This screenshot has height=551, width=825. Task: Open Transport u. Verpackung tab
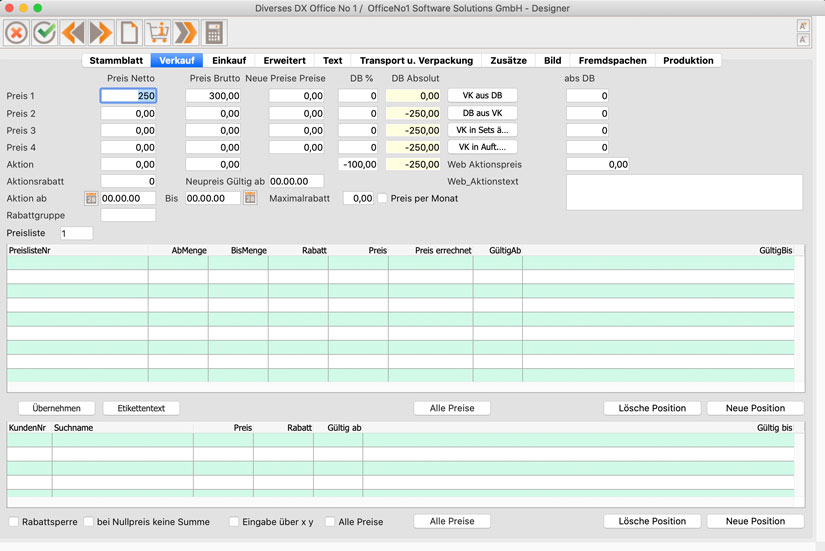point(416,61)
